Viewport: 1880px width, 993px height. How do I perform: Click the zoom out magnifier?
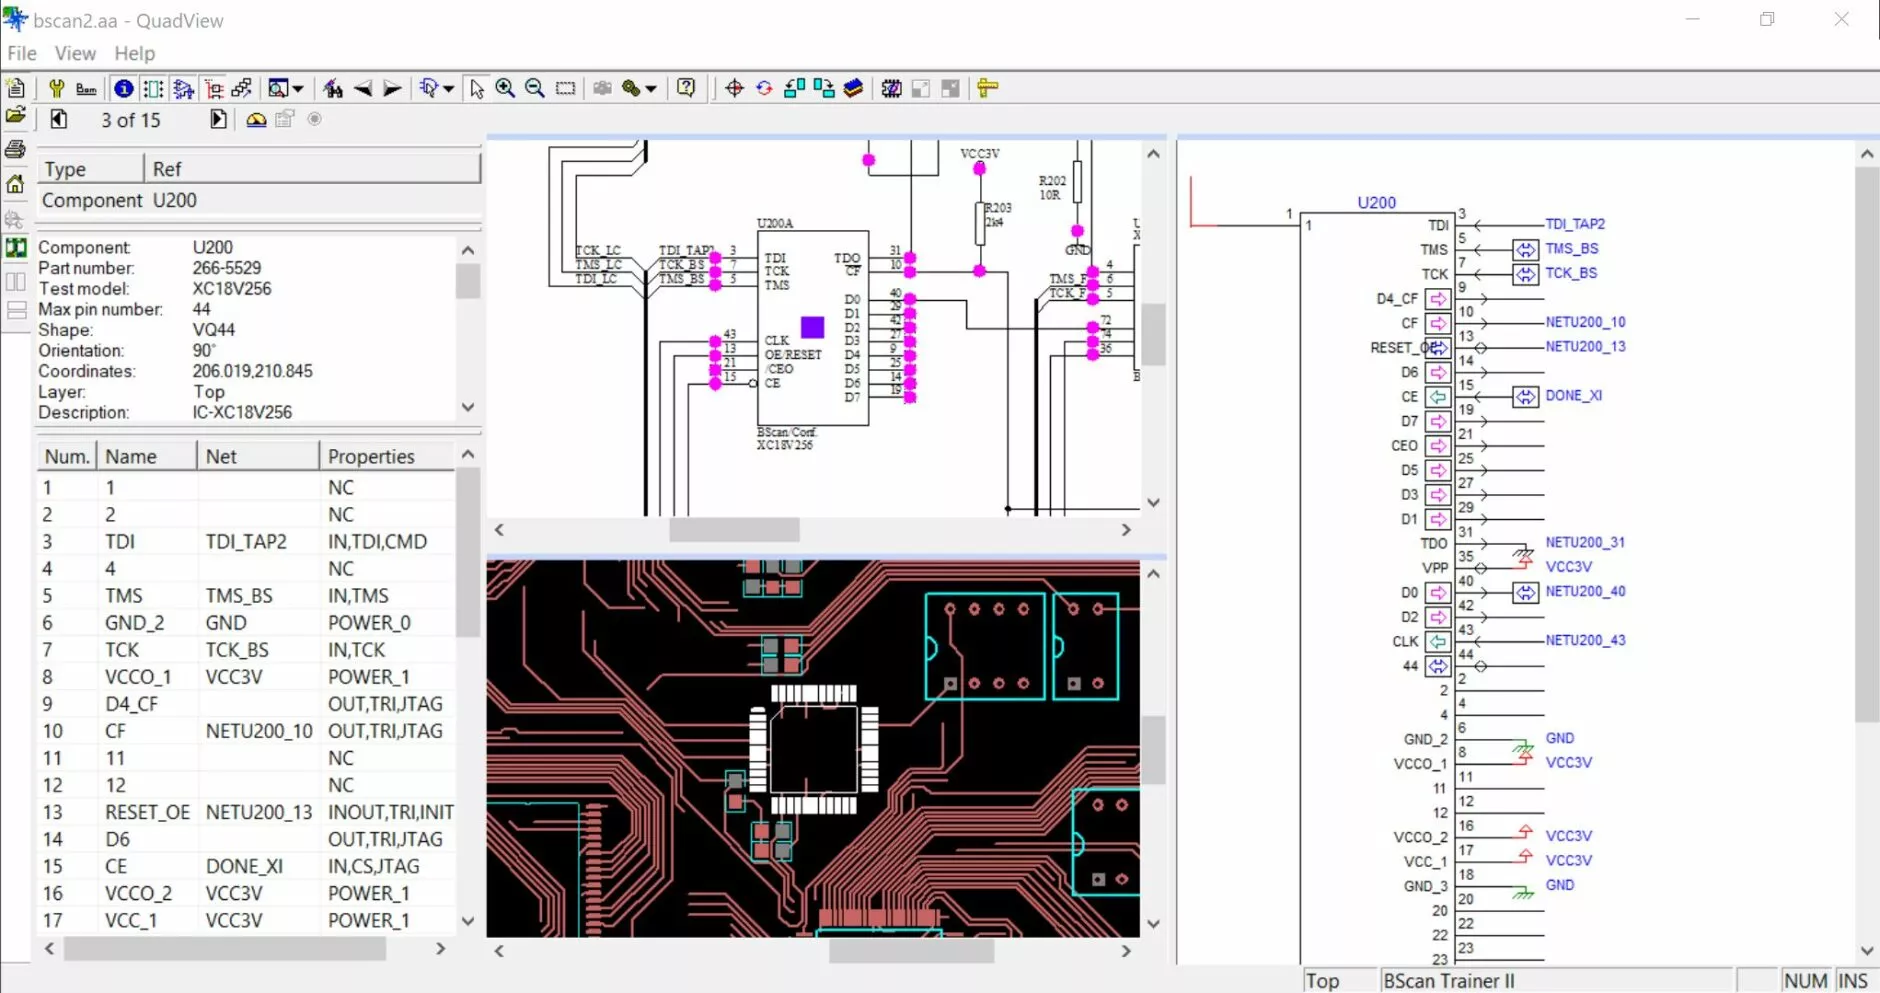(x=535, y=88)
